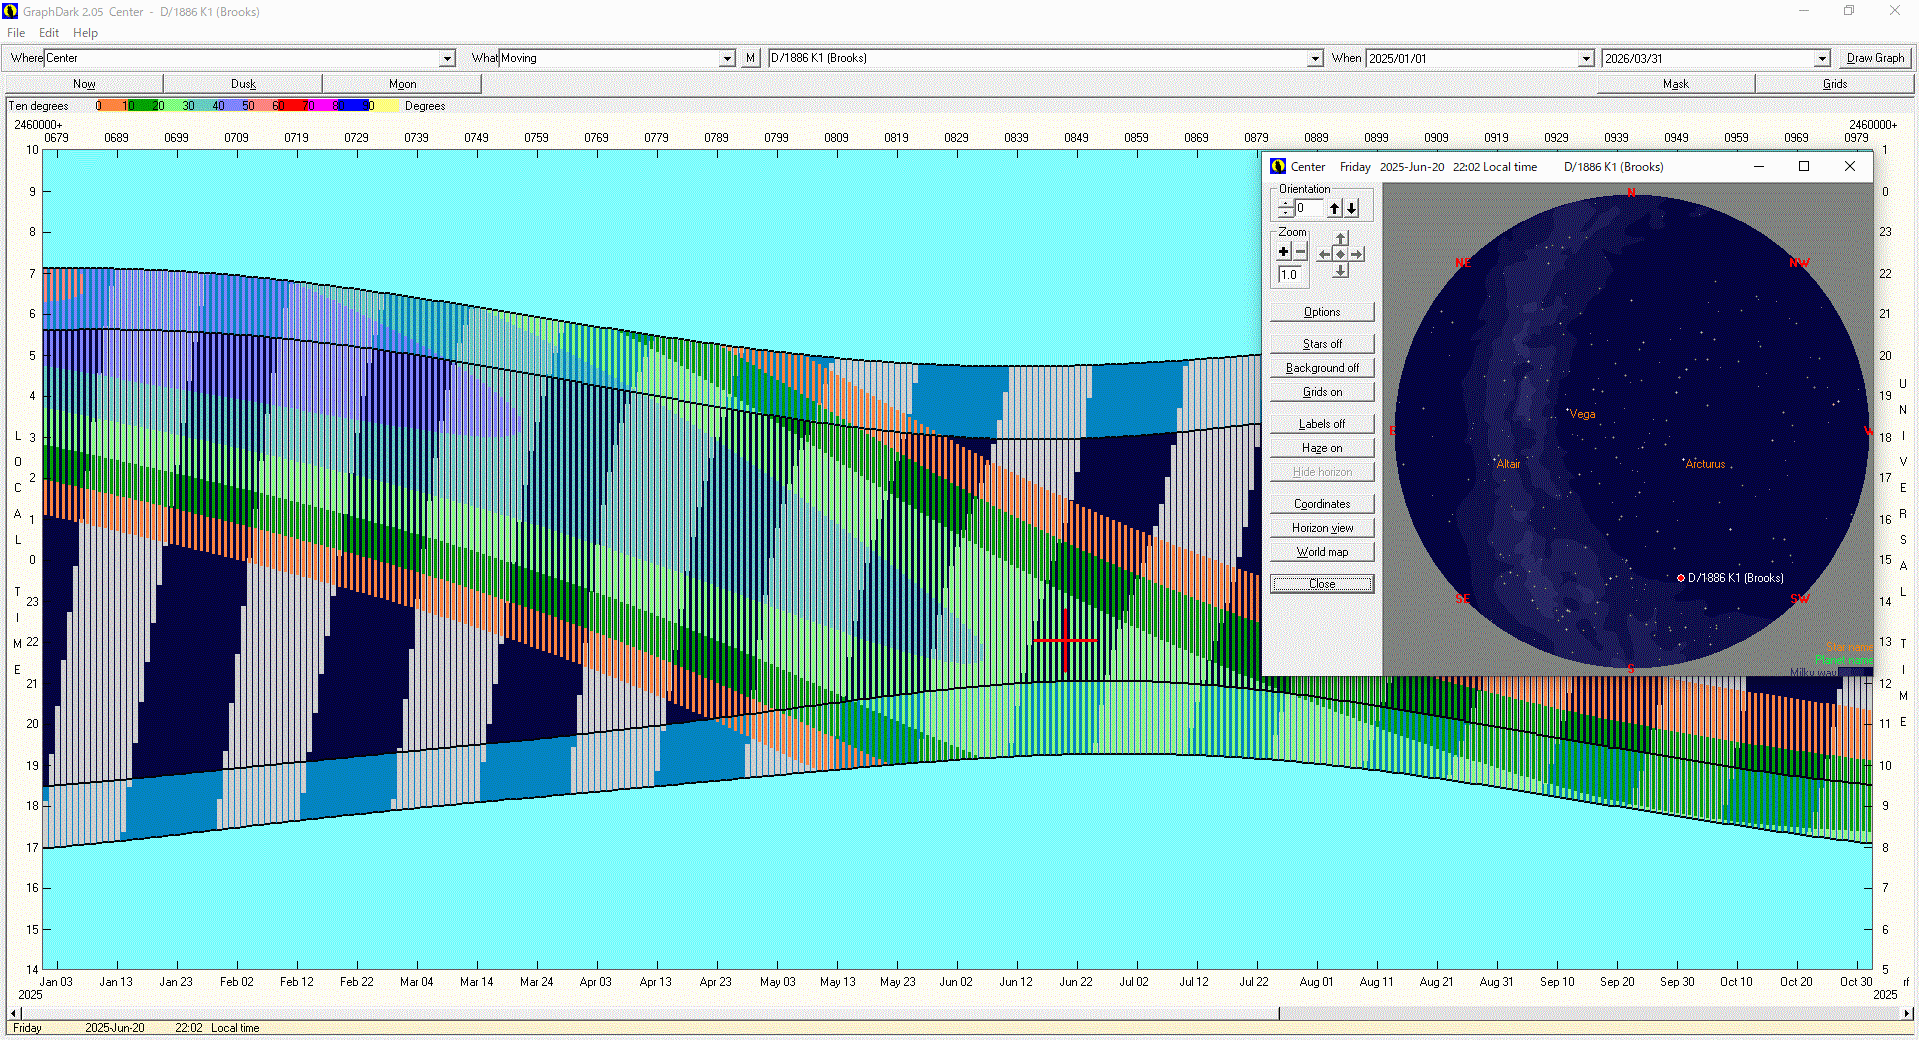Screen dimensions: 1919x1040
Task: Click the blue 80-90 degree legend swatch
Action: pyautogui.click(x=353, y=106)
